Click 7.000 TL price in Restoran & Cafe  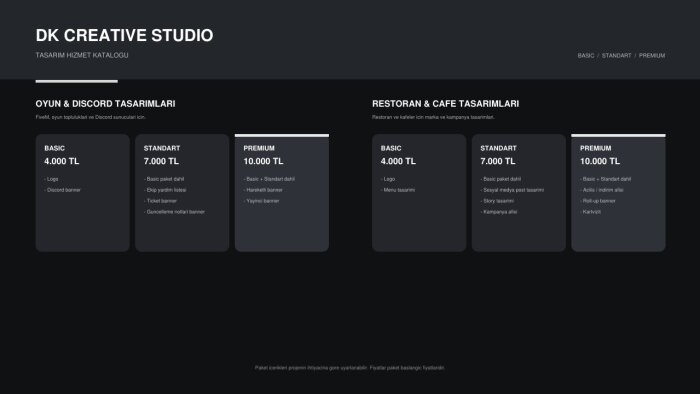(498, 161)
